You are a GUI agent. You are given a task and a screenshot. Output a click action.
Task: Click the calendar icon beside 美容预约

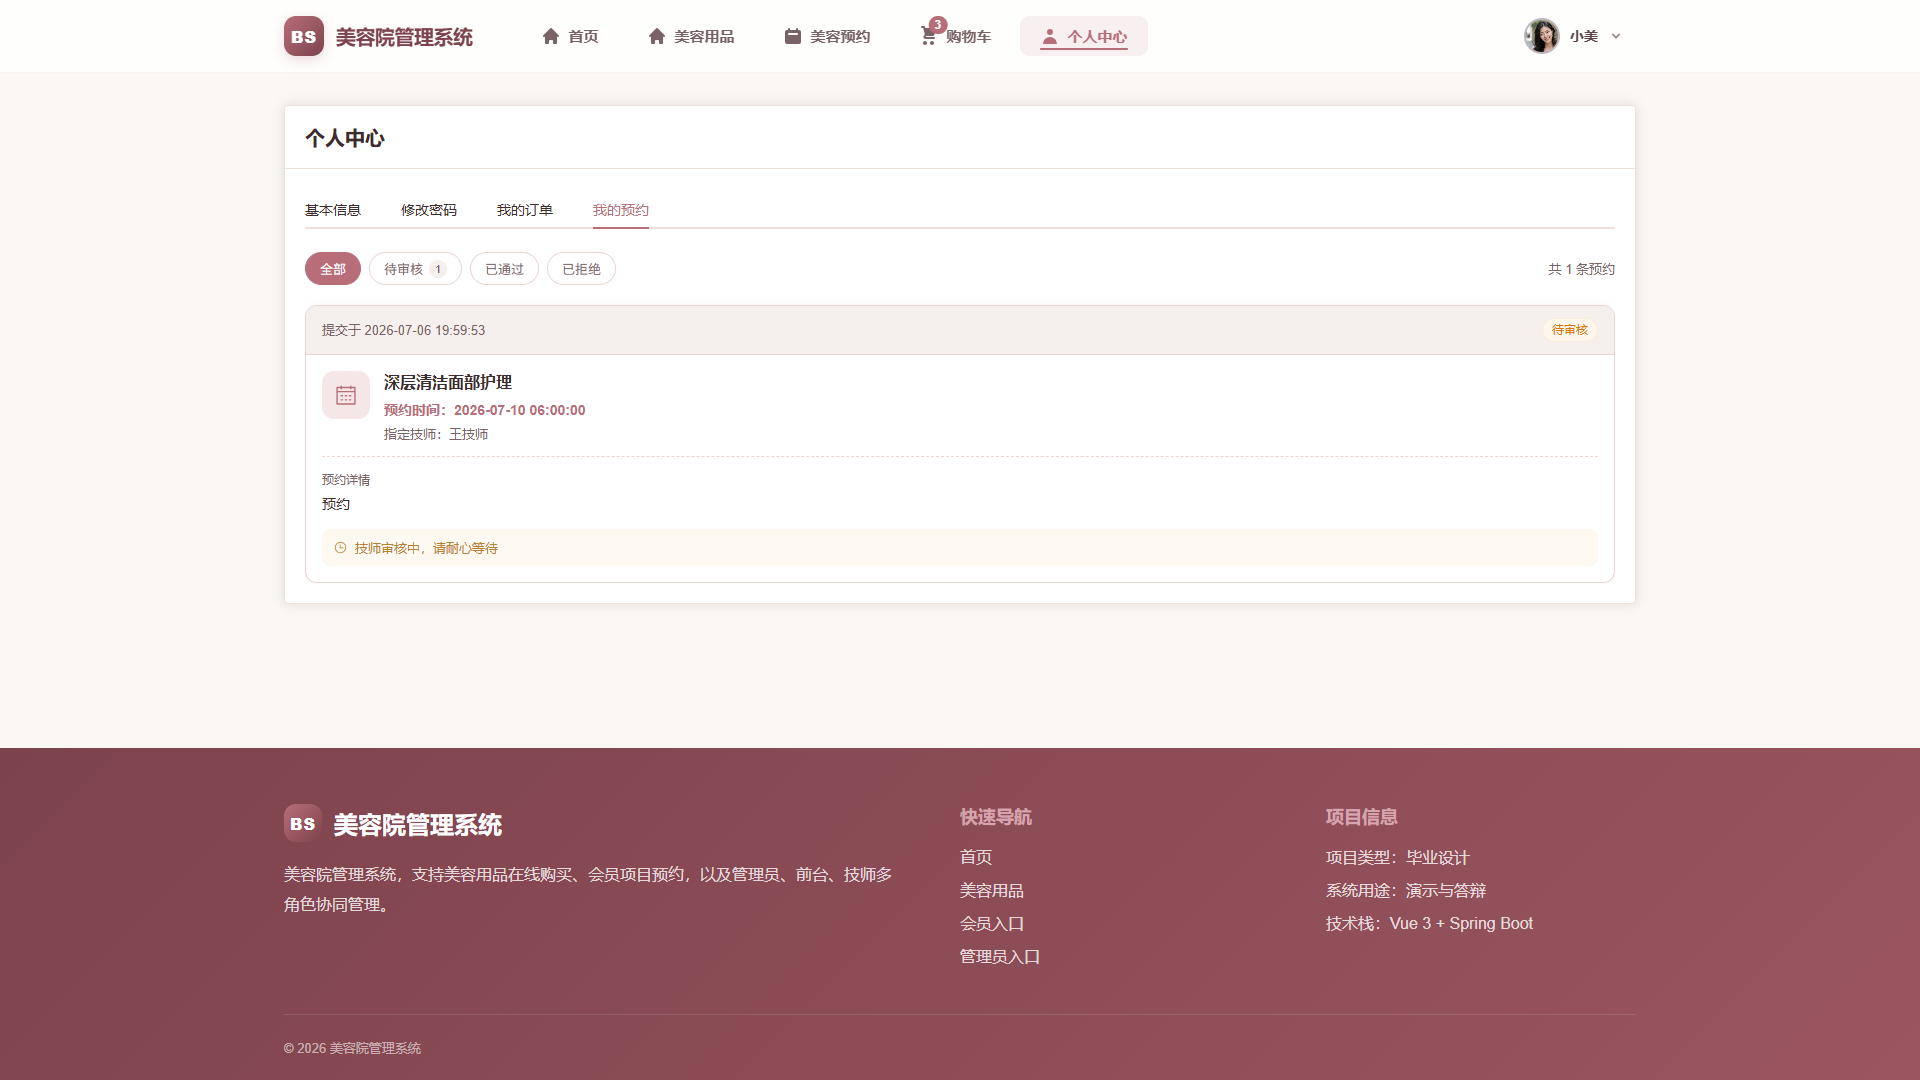coord(792,36)
